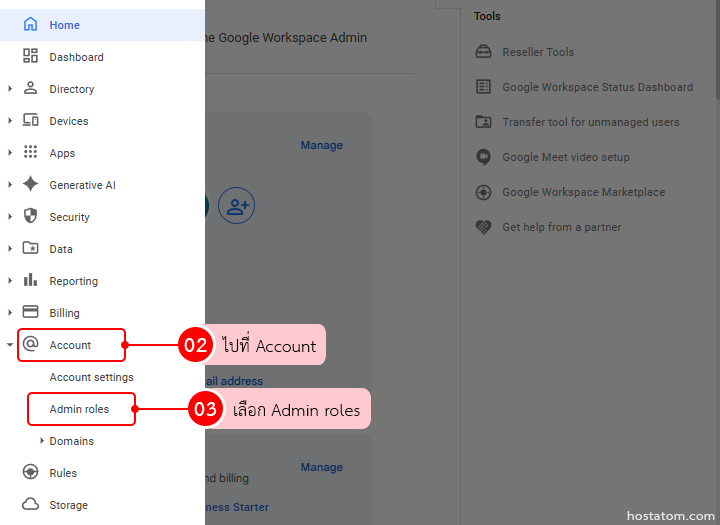Click the Generative AI sparkle icon
Viewport: 720px width, 525px height.
(30, 184)
